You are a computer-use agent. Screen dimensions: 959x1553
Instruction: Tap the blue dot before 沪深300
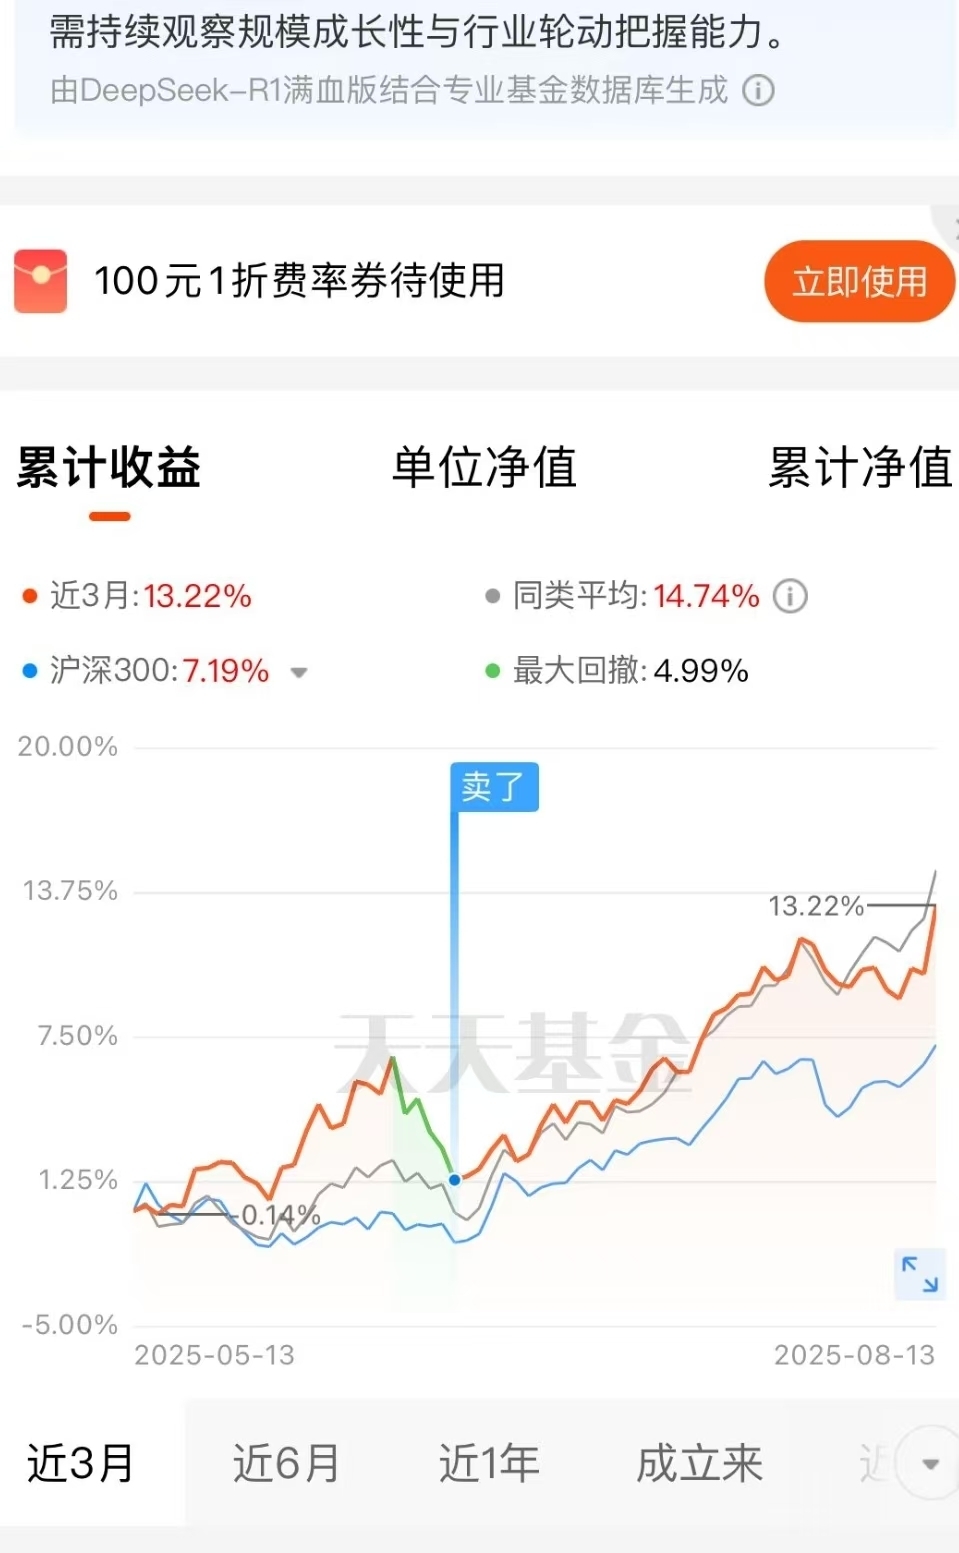click(30, 671)
